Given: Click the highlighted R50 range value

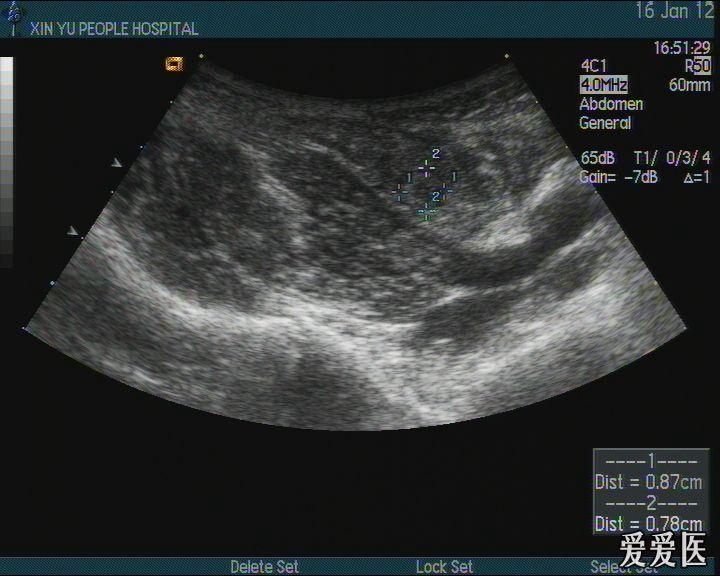Looking at the screenshot, I should [696, 66].
